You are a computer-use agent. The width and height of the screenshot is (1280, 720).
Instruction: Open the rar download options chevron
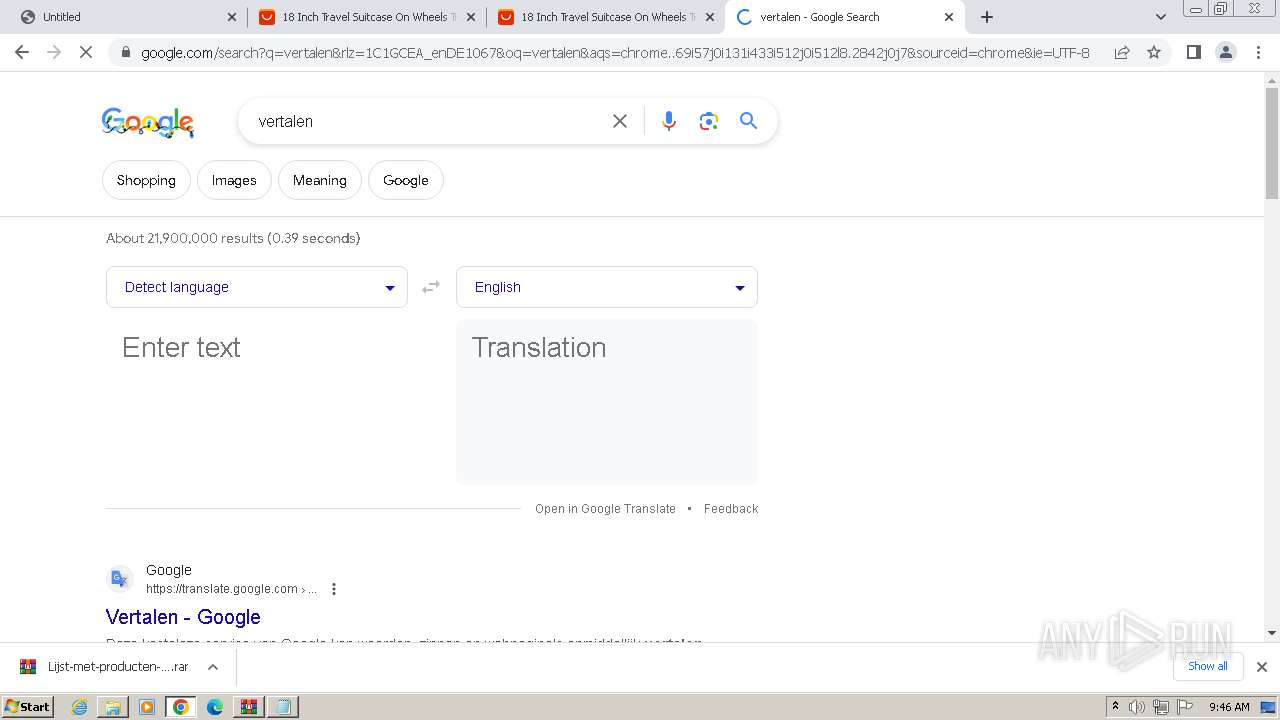point(213,667)
